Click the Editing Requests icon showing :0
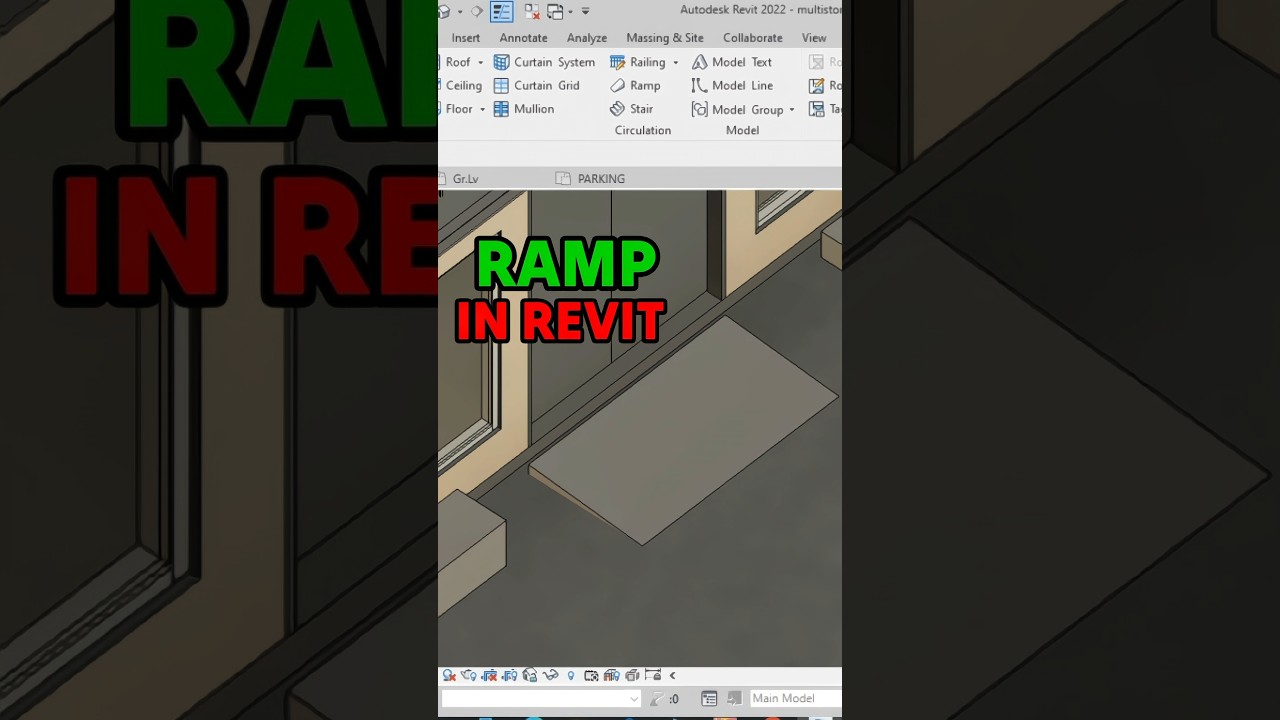Viewport: 1280px width, 720px height. [x=664, y=698]
